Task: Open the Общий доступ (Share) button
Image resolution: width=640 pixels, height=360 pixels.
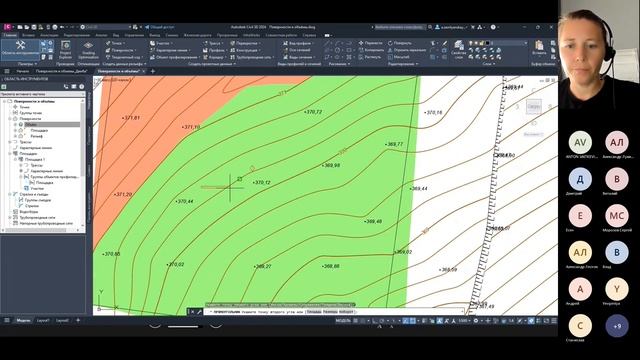Action: tap(160, 27)
